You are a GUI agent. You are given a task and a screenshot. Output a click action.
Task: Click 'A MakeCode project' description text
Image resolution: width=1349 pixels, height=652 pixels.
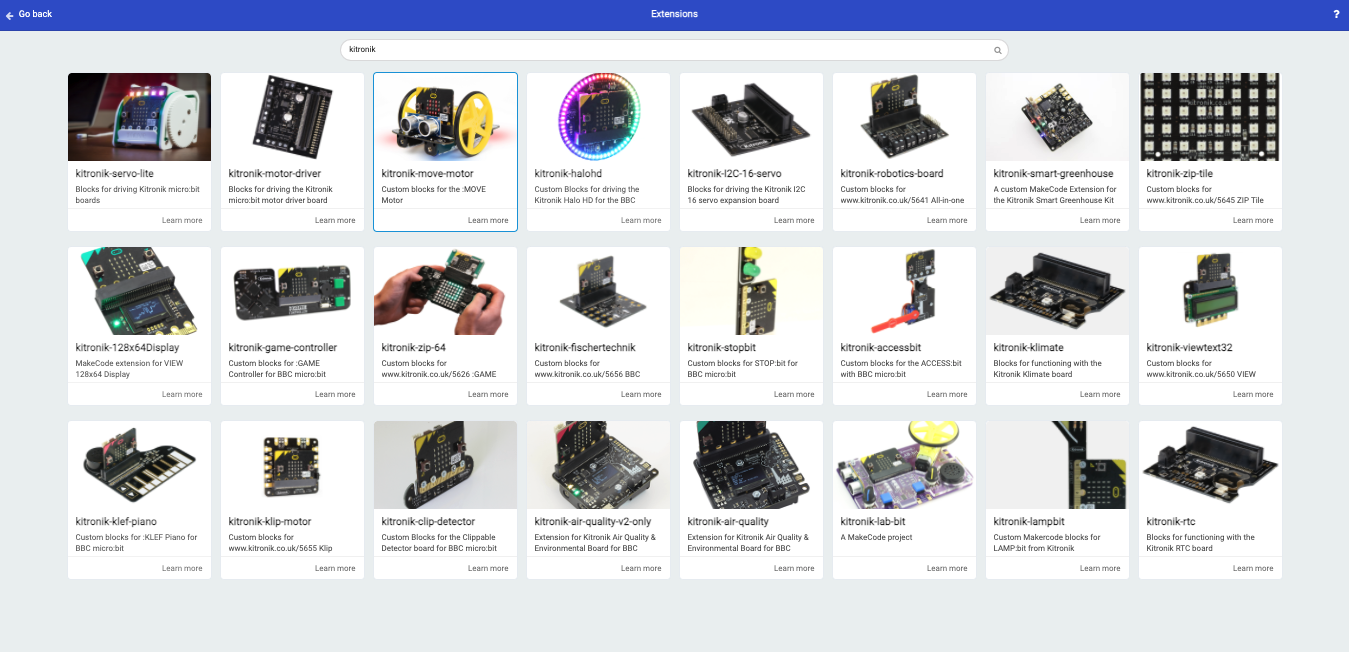pyautogui.click(x=877, y=537)
